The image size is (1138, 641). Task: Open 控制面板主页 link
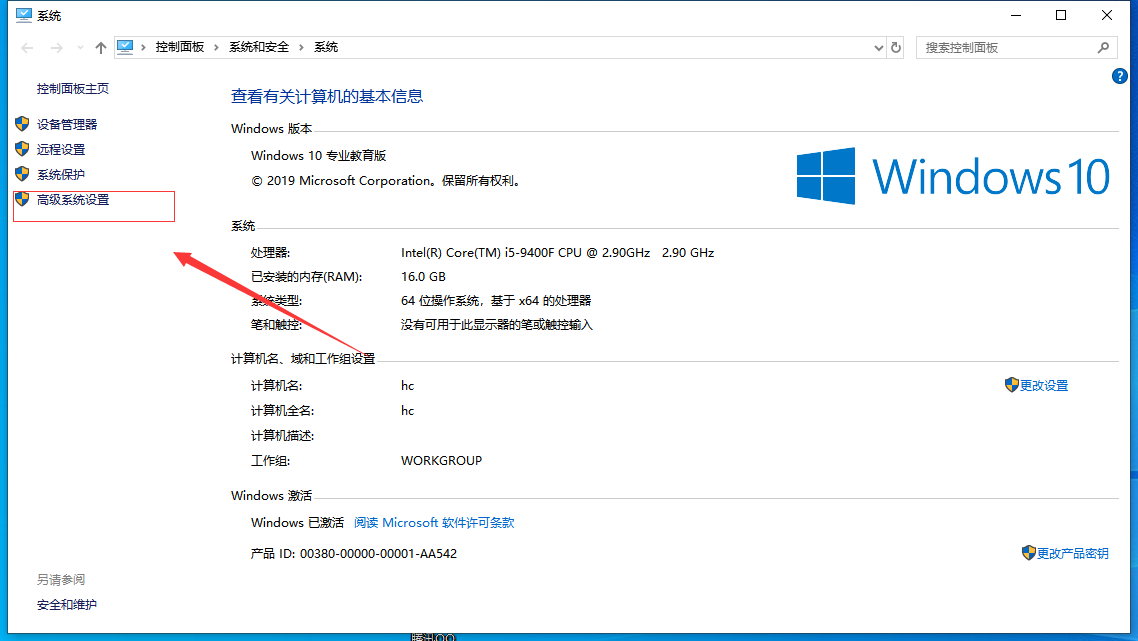click(73, 89)
